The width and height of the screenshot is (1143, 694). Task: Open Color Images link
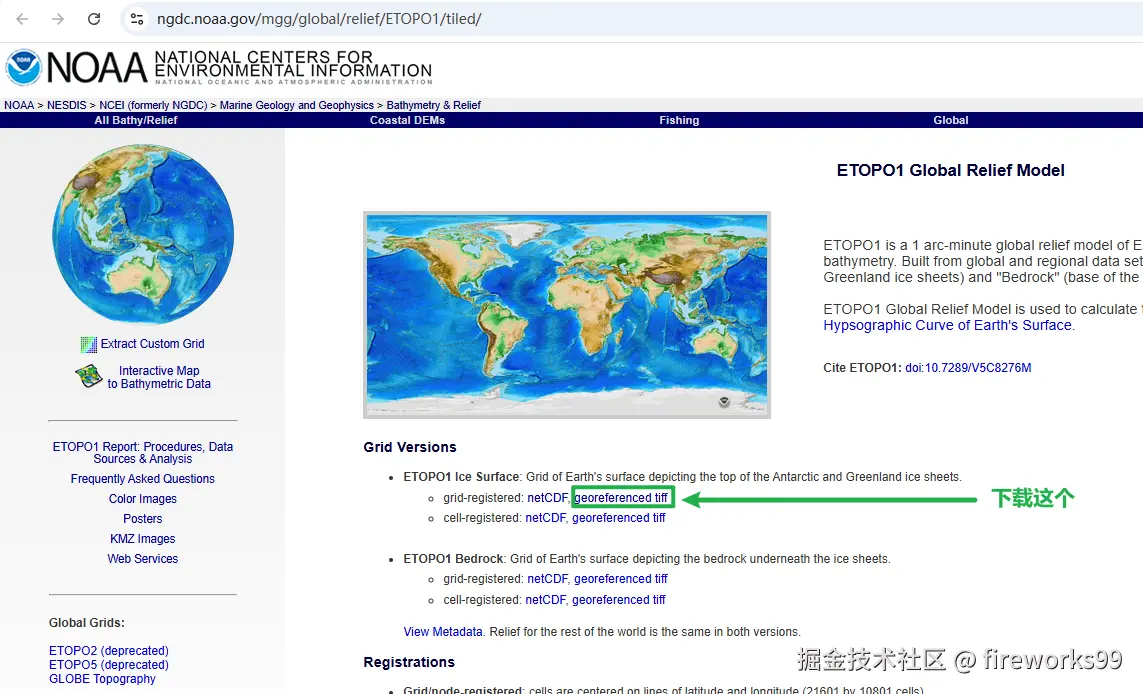tap(143, 499)
